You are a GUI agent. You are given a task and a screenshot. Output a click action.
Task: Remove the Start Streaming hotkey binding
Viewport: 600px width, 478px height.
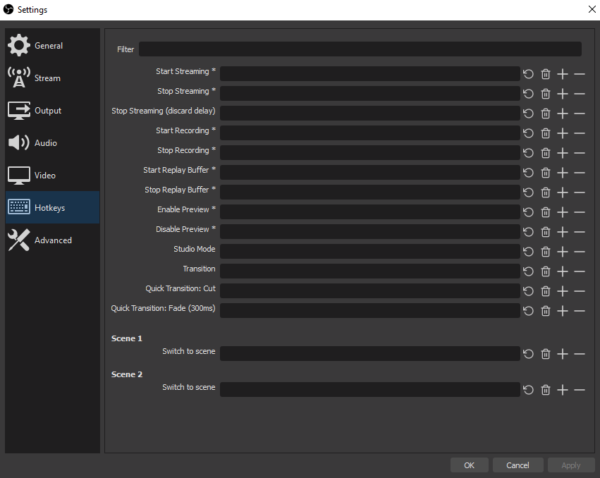579,74
